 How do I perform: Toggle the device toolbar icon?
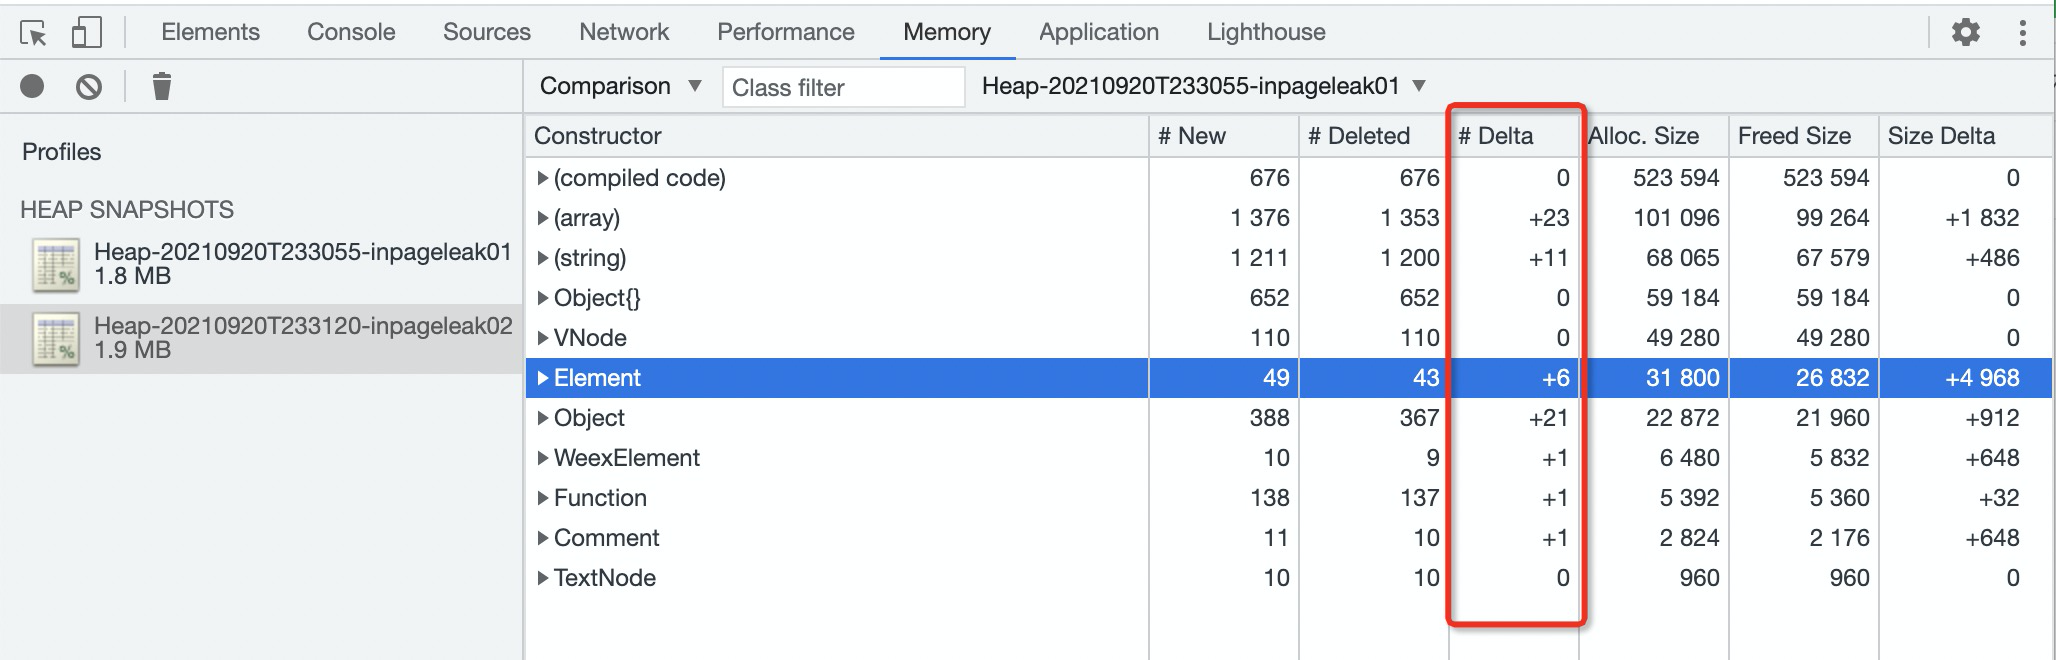click(x=87, y=33)
